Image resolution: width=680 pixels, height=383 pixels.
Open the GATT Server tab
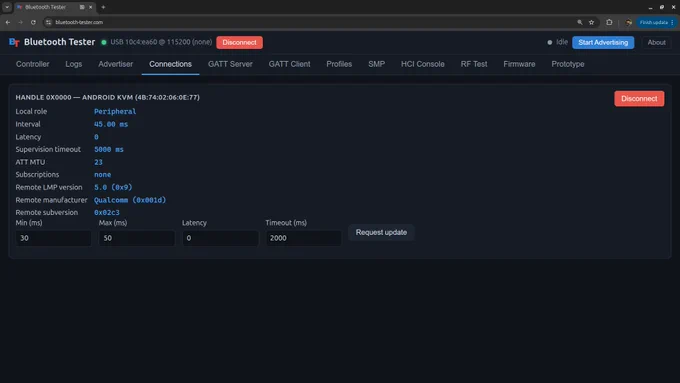pos(230,64)
